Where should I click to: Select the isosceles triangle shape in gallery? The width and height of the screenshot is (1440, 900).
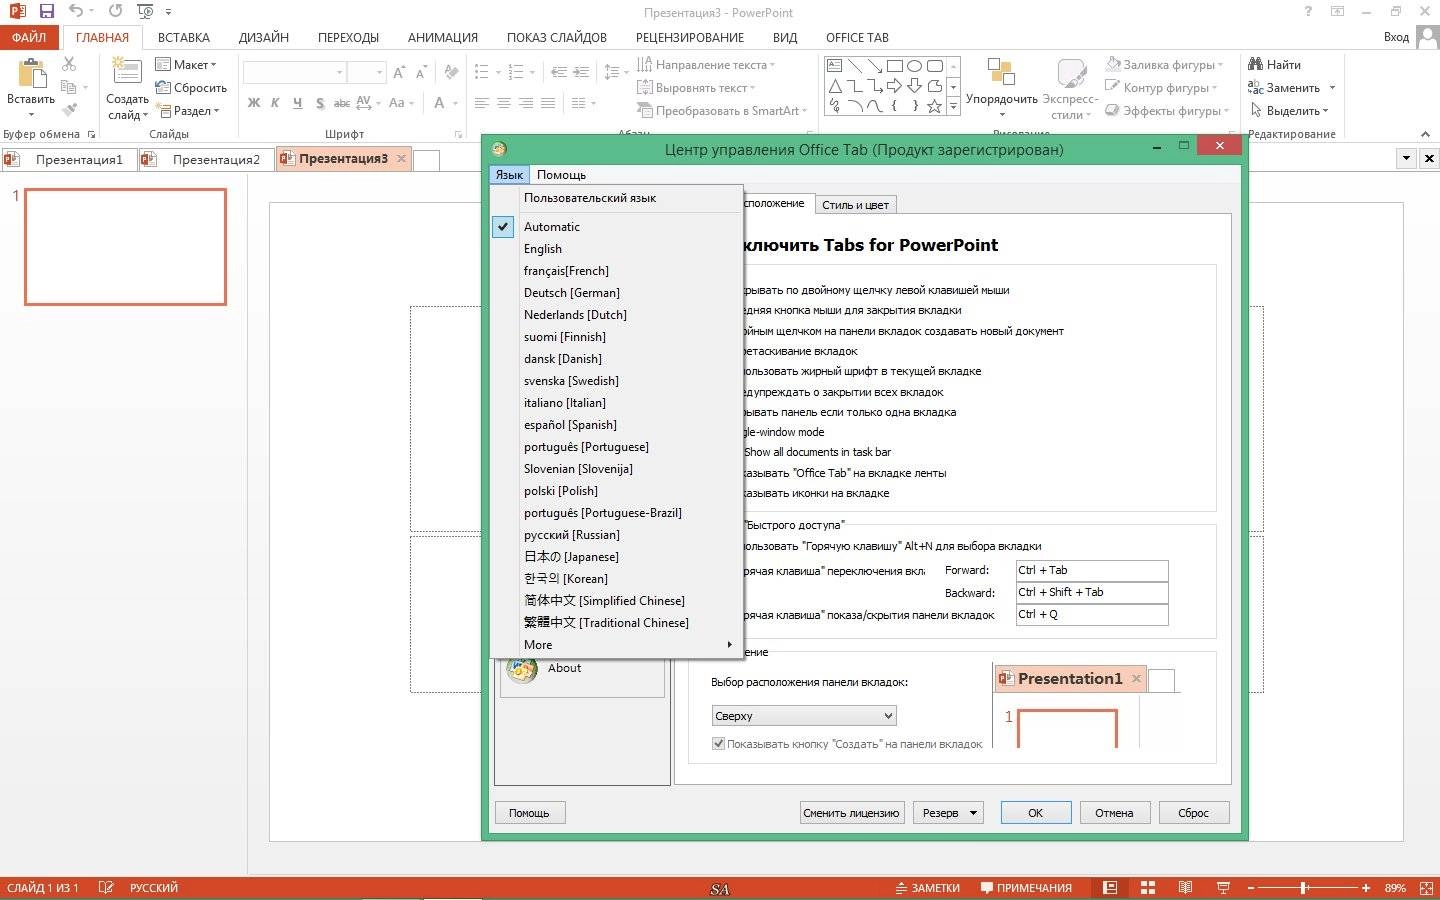835,86
